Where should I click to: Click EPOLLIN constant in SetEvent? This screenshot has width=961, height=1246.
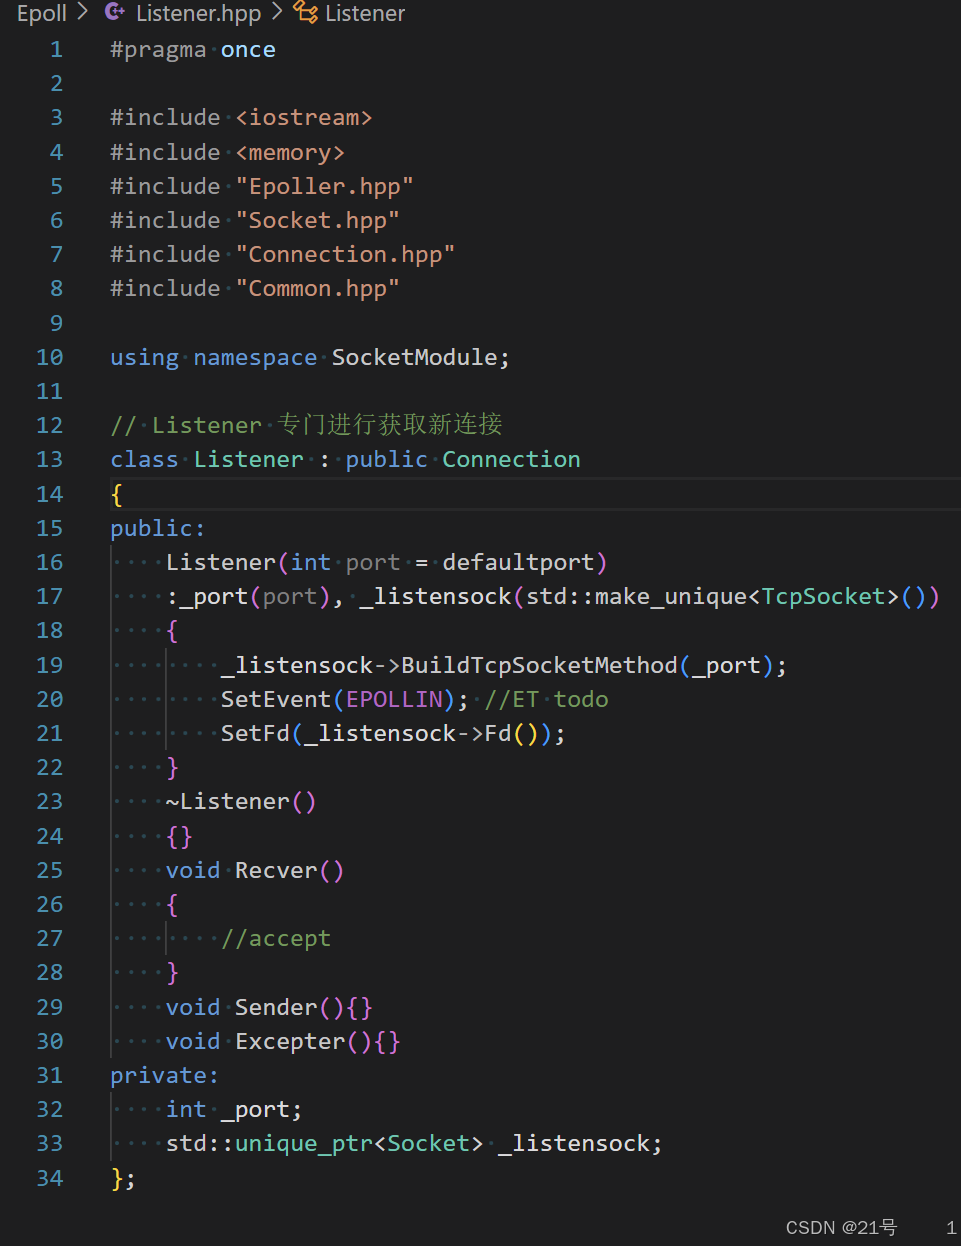(x=393, y=699)
